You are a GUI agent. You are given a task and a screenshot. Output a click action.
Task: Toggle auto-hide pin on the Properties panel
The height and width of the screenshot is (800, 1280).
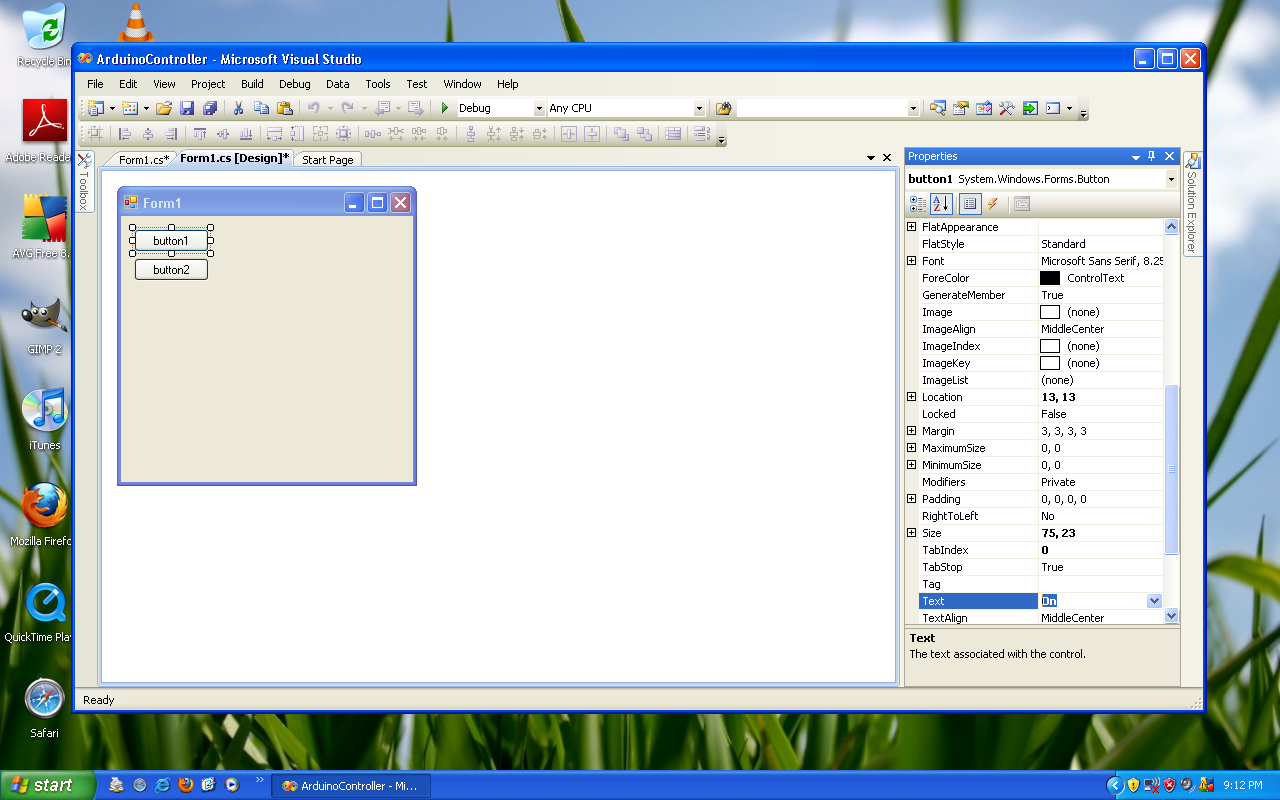[1152, 156]
